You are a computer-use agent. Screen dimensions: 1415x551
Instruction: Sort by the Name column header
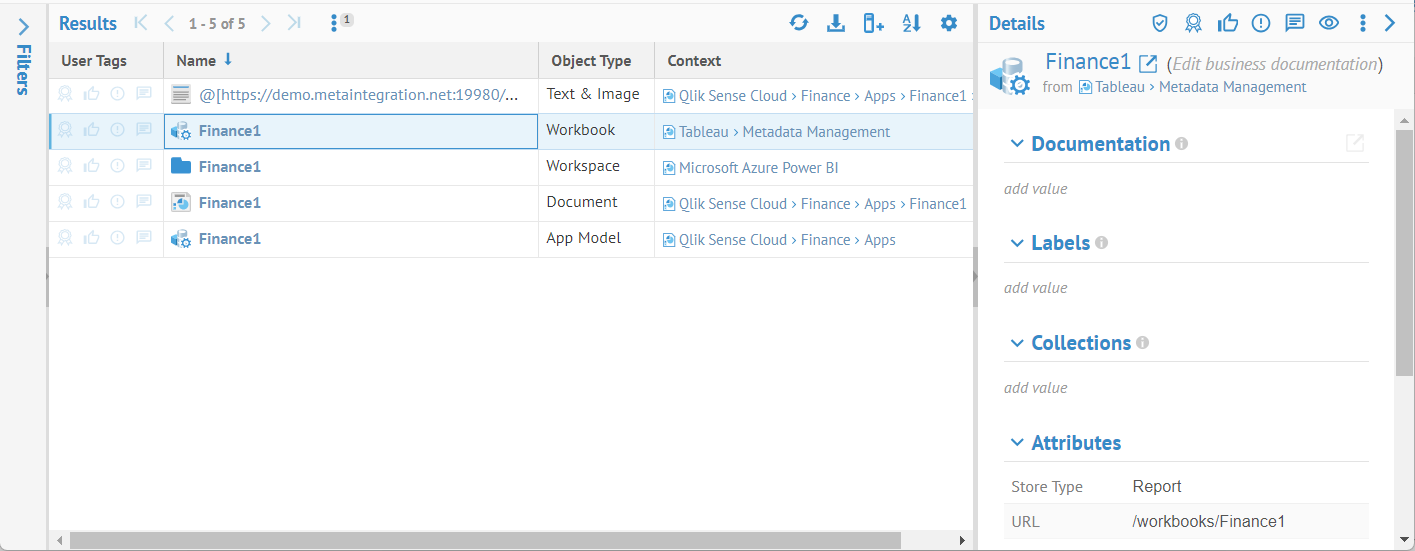[196, 61]
